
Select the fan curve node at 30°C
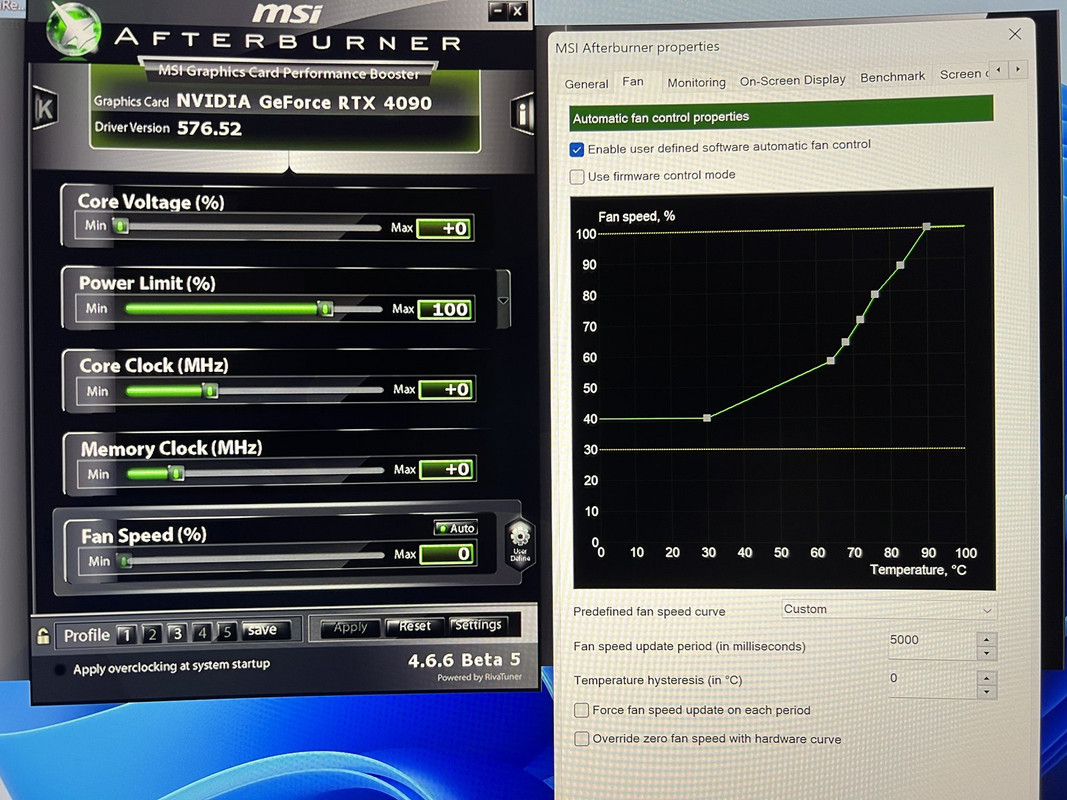point(707,418)
